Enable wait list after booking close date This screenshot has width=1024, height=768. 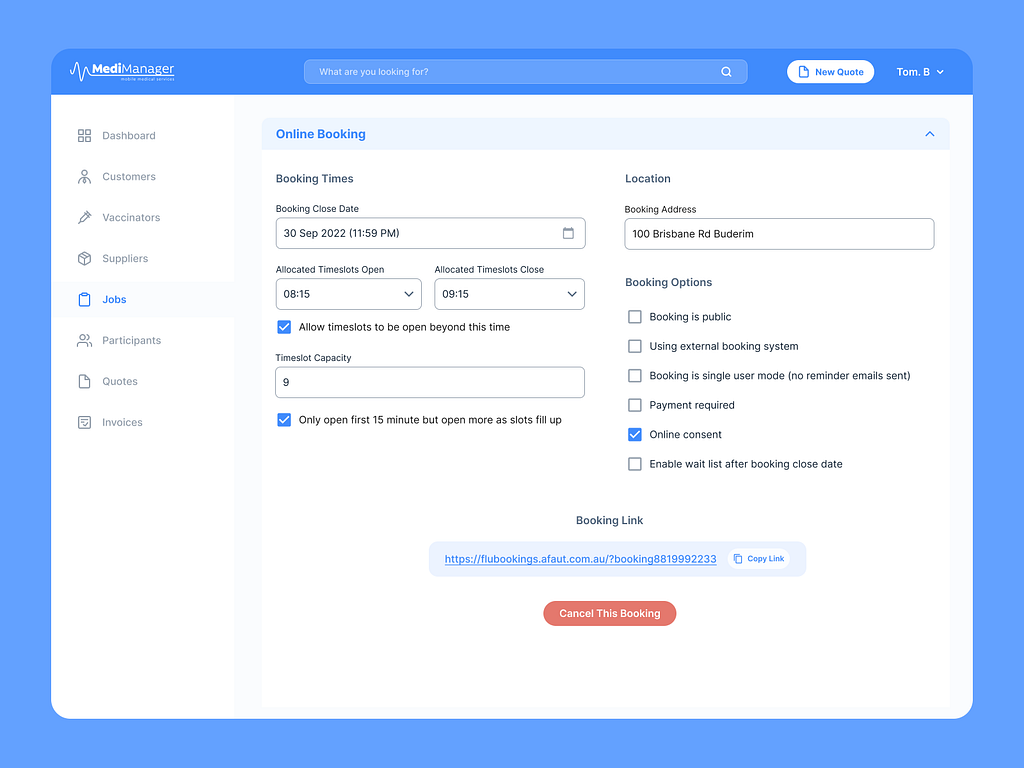click(635, 464)
